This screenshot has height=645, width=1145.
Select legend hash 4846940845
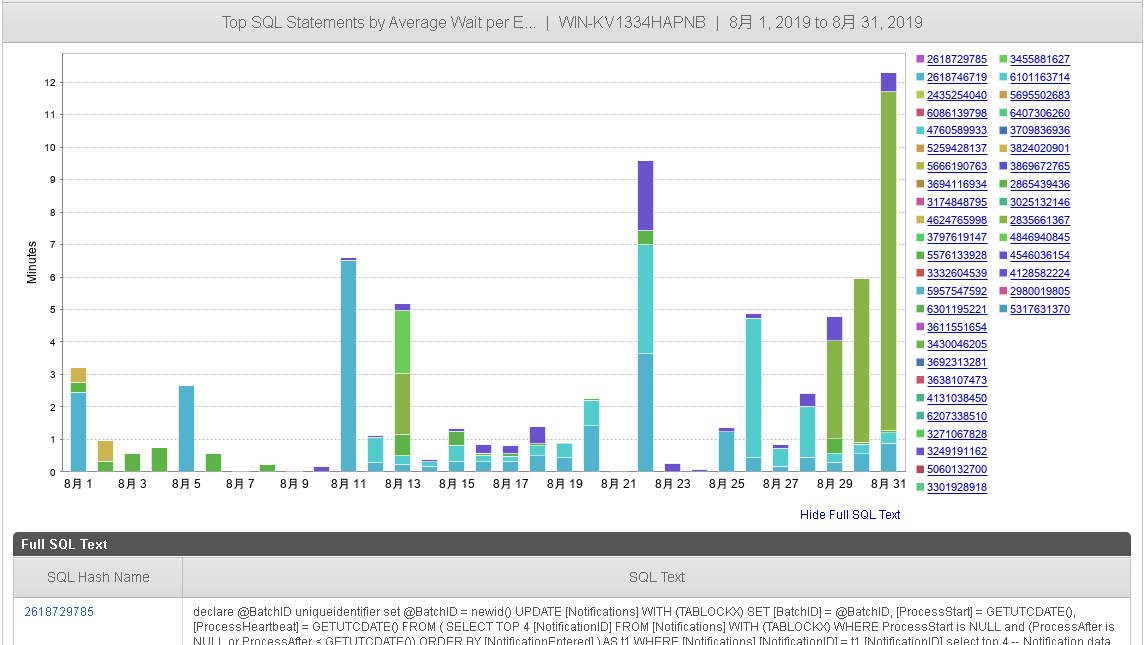pos(1040,237)
